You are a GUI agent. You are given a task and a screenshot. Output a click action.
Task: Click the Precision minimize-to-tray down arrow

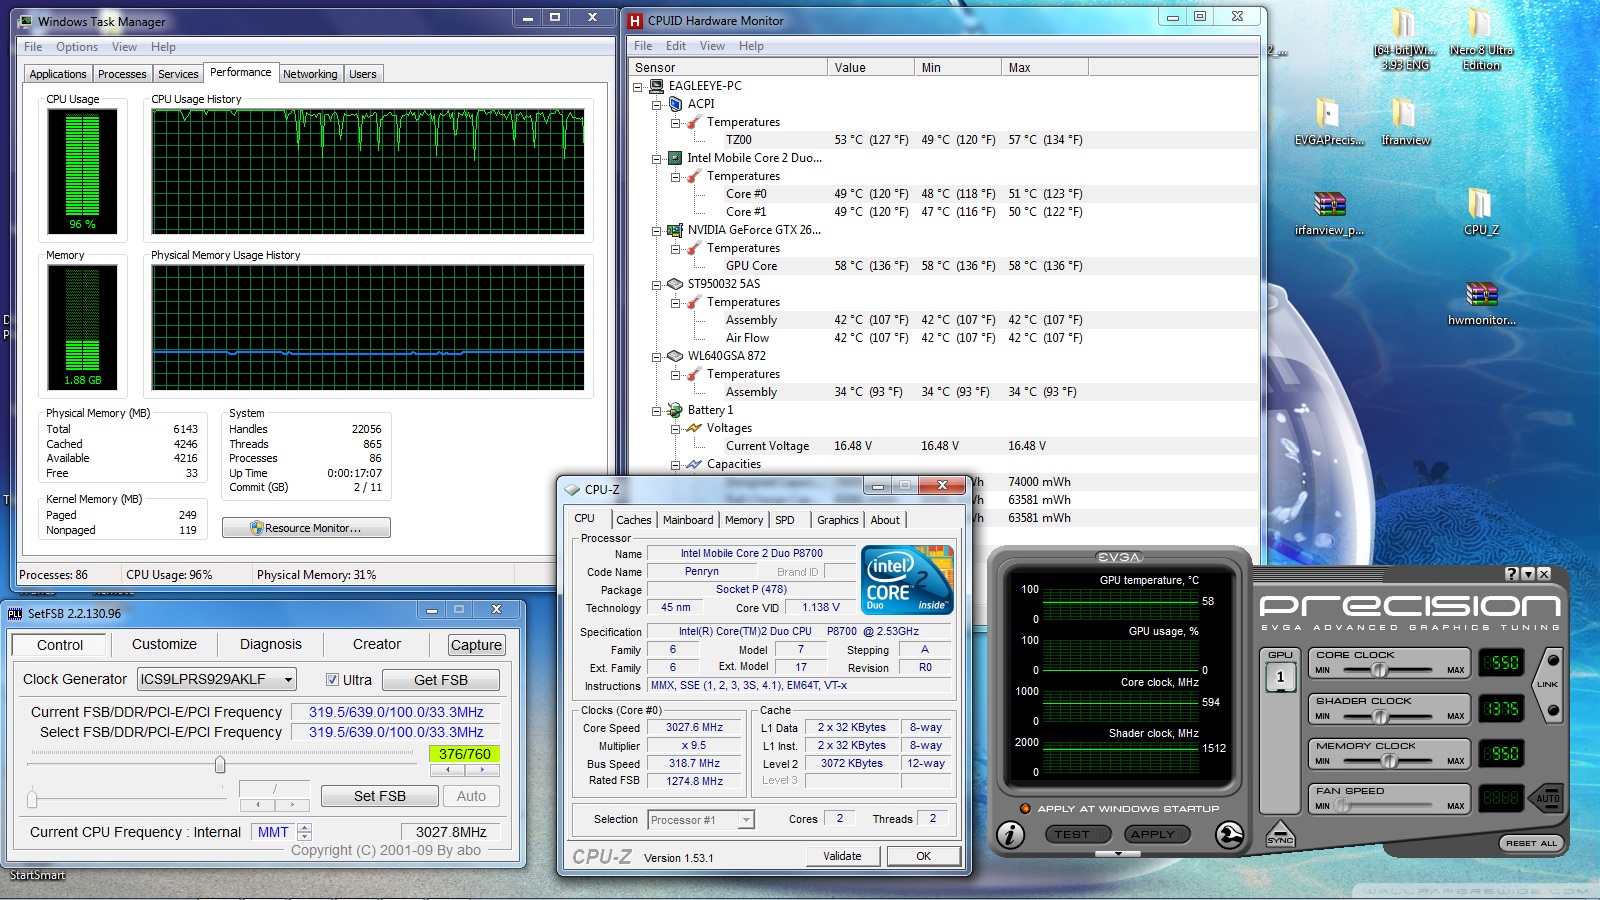click(x=1528, y=574)
